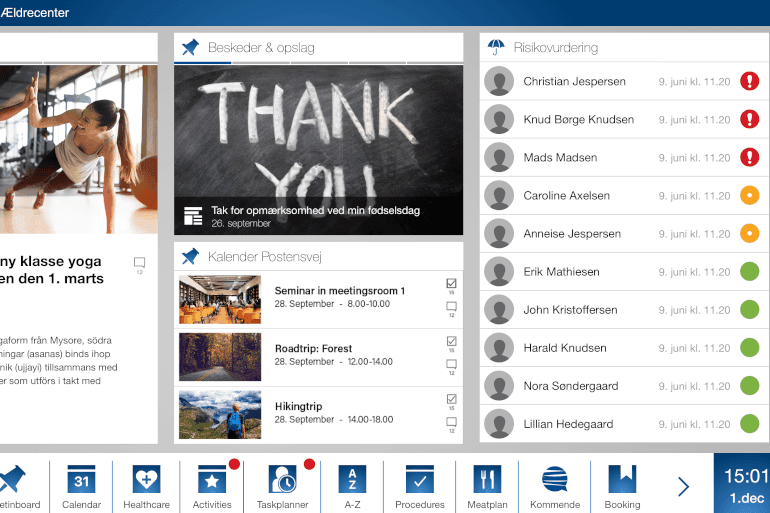The height and width of the screenshot is (513, 770).
Task: Expand more apps with right chevron arrow
Action: pyautogui.click(x=683, y=486)
